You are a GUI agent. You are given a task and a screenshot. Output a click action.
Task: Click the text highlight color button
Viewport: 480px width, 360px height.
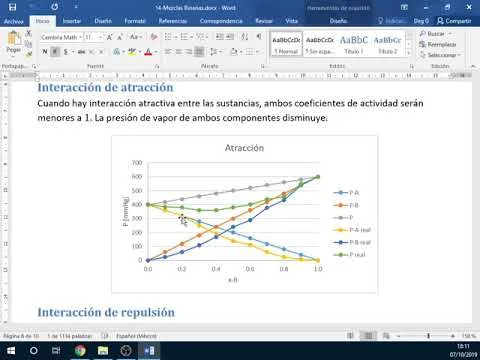tap(132, 52)
